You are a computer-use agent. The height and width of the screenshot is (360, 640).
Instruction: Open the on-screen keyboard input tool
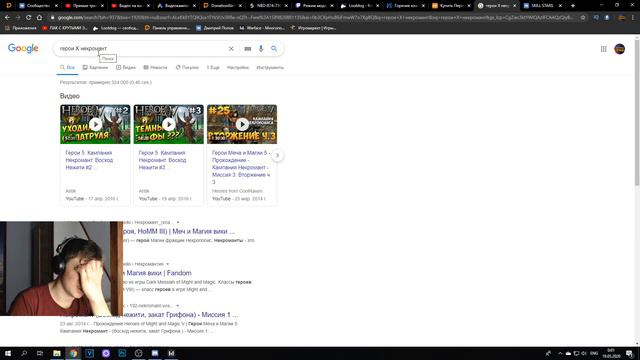click(248, 49)
